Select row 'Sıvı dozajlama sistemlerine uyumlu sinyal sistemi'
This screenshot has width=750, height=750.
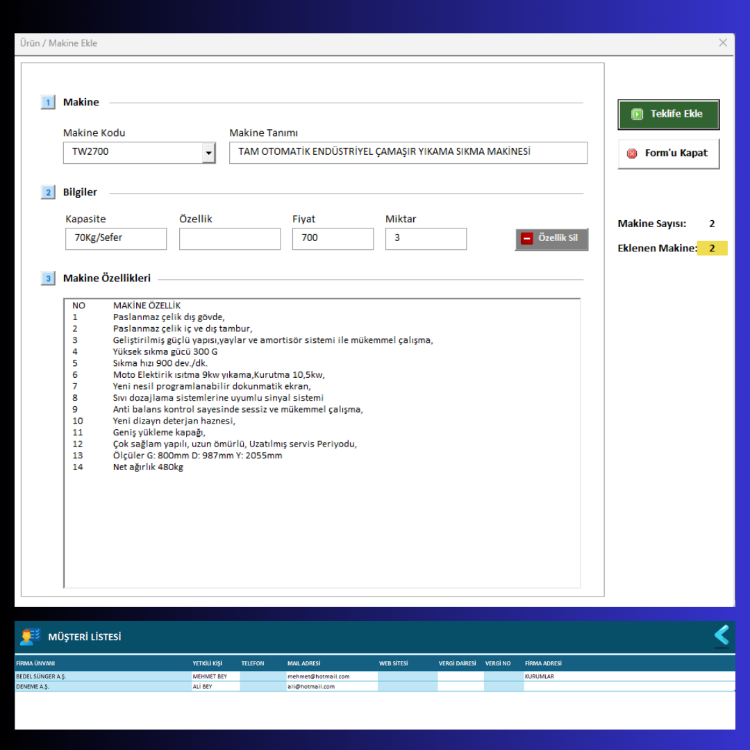coord(321,397)
